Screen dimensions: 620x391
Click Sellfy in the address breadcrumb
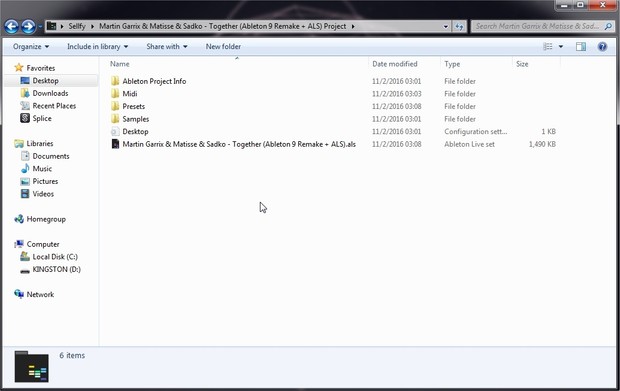77,26
